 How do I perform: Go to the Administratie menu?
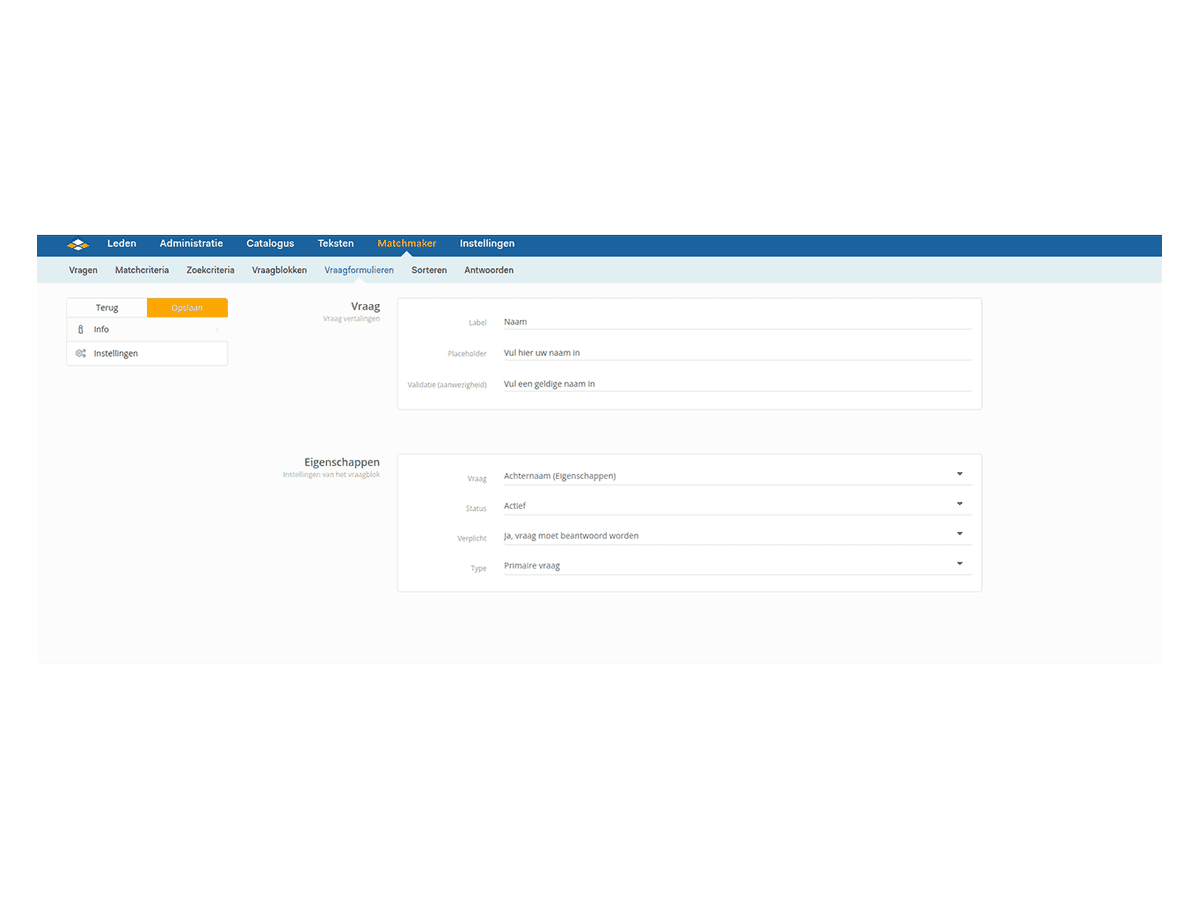pos(191,244)
